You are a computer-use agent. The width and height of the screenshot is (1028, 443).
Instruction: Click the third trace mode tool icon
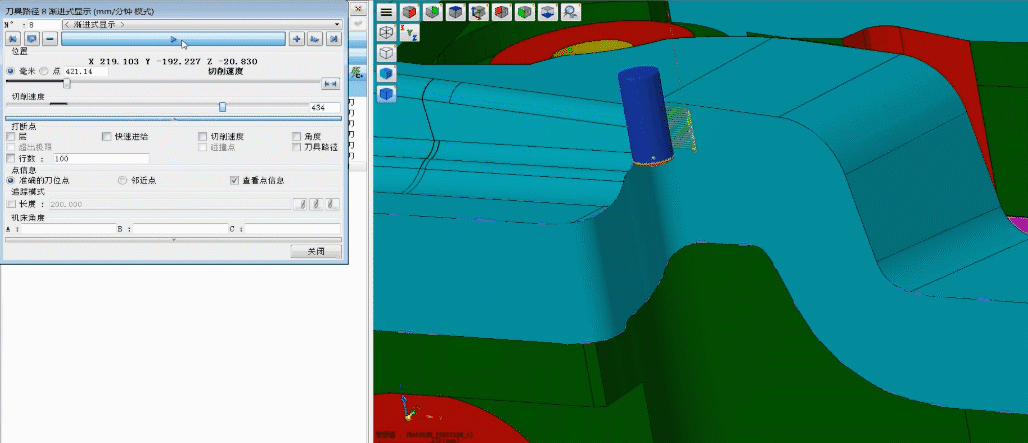333,204
